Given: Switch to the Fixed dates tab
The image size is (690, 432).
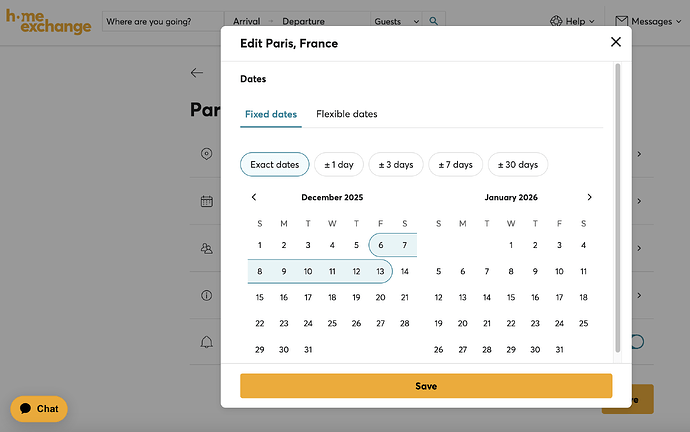Looking at the screenshot, I should tap(271, 114).
